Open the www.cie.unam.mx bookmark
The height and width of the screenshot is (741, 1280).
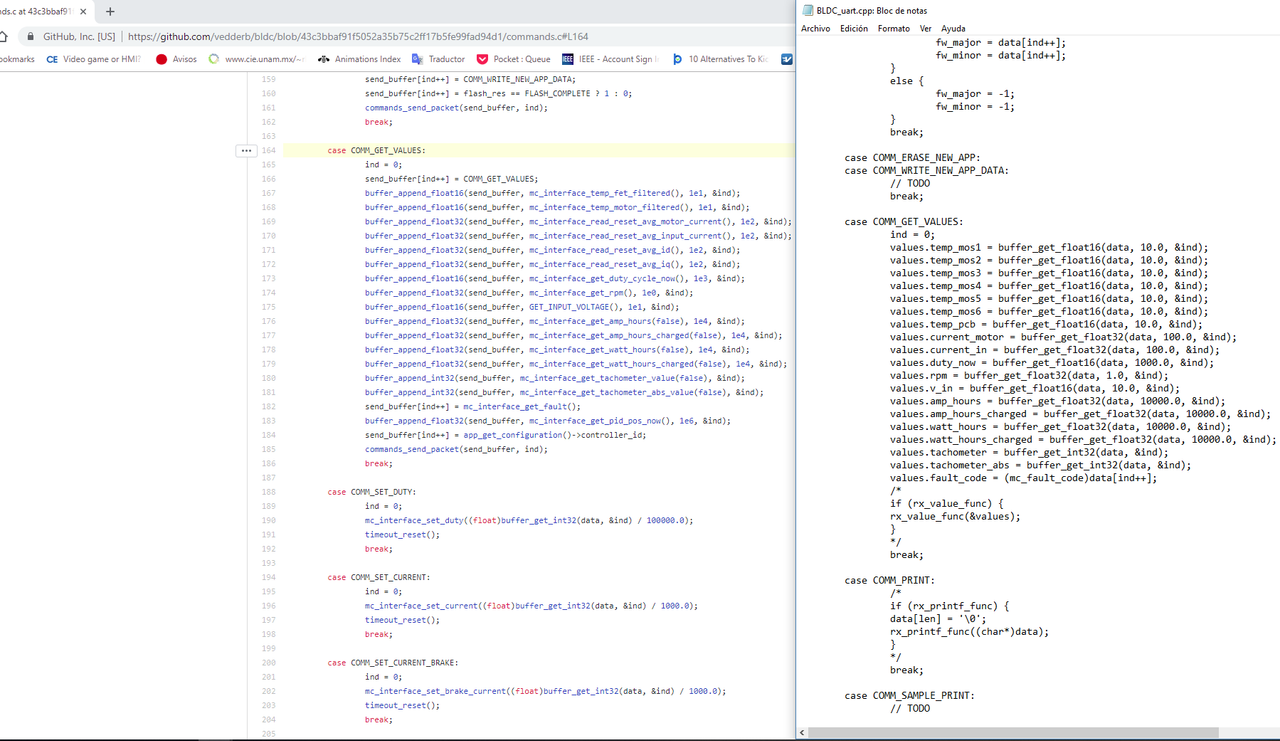coord(256,59)
